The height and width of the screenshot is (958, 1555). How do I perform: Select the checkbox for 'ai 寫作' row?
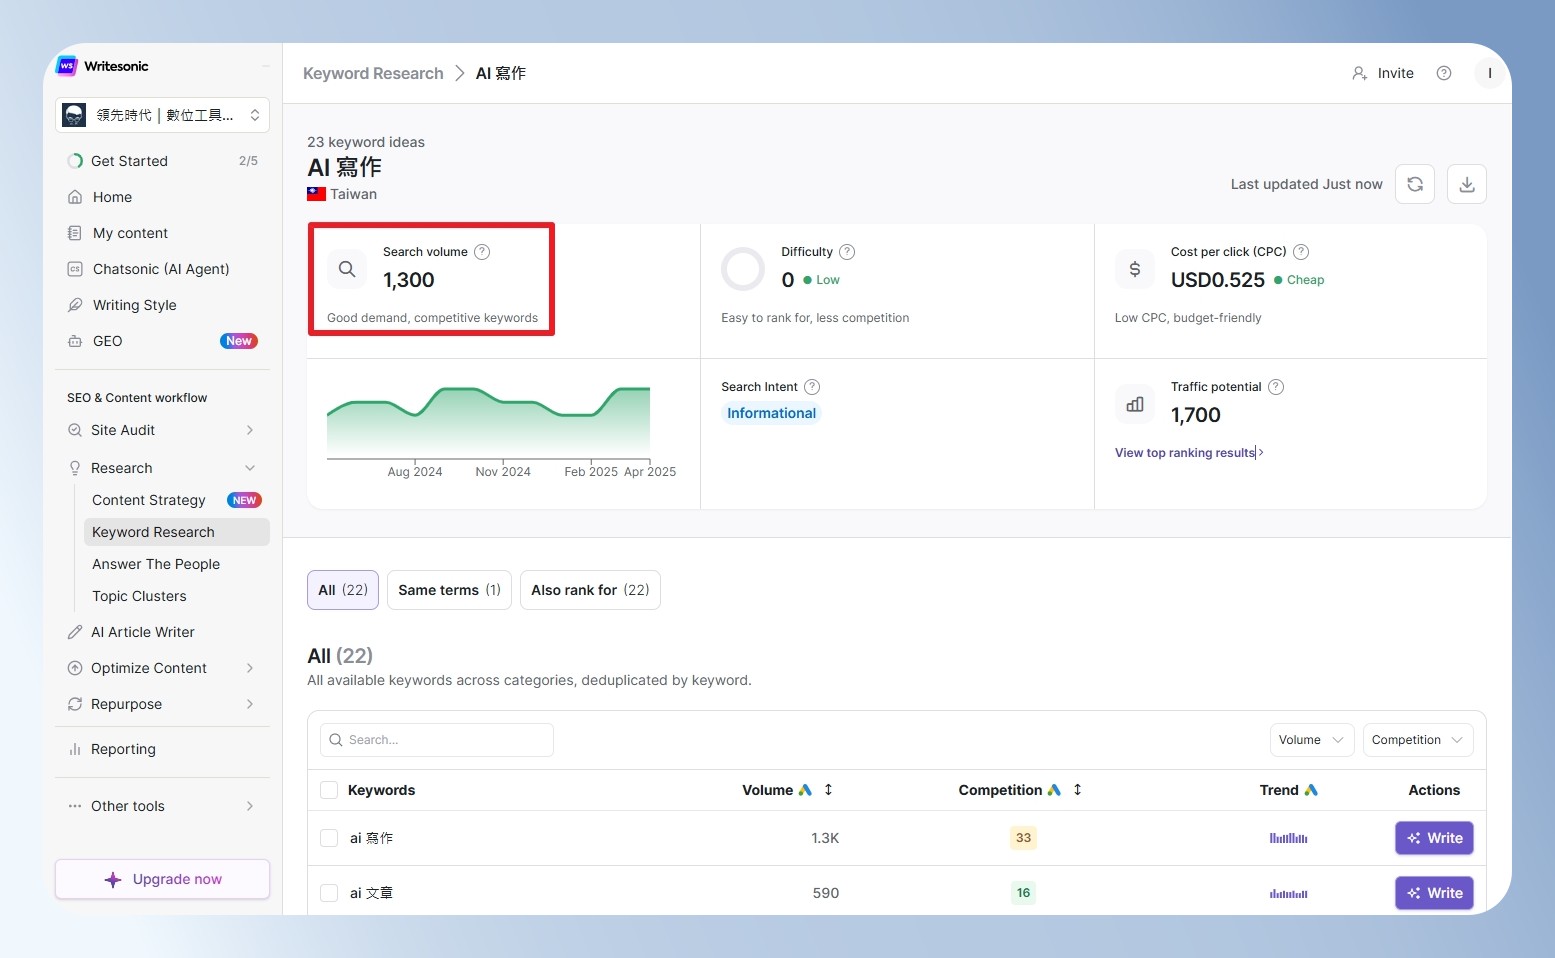(329, 838)
